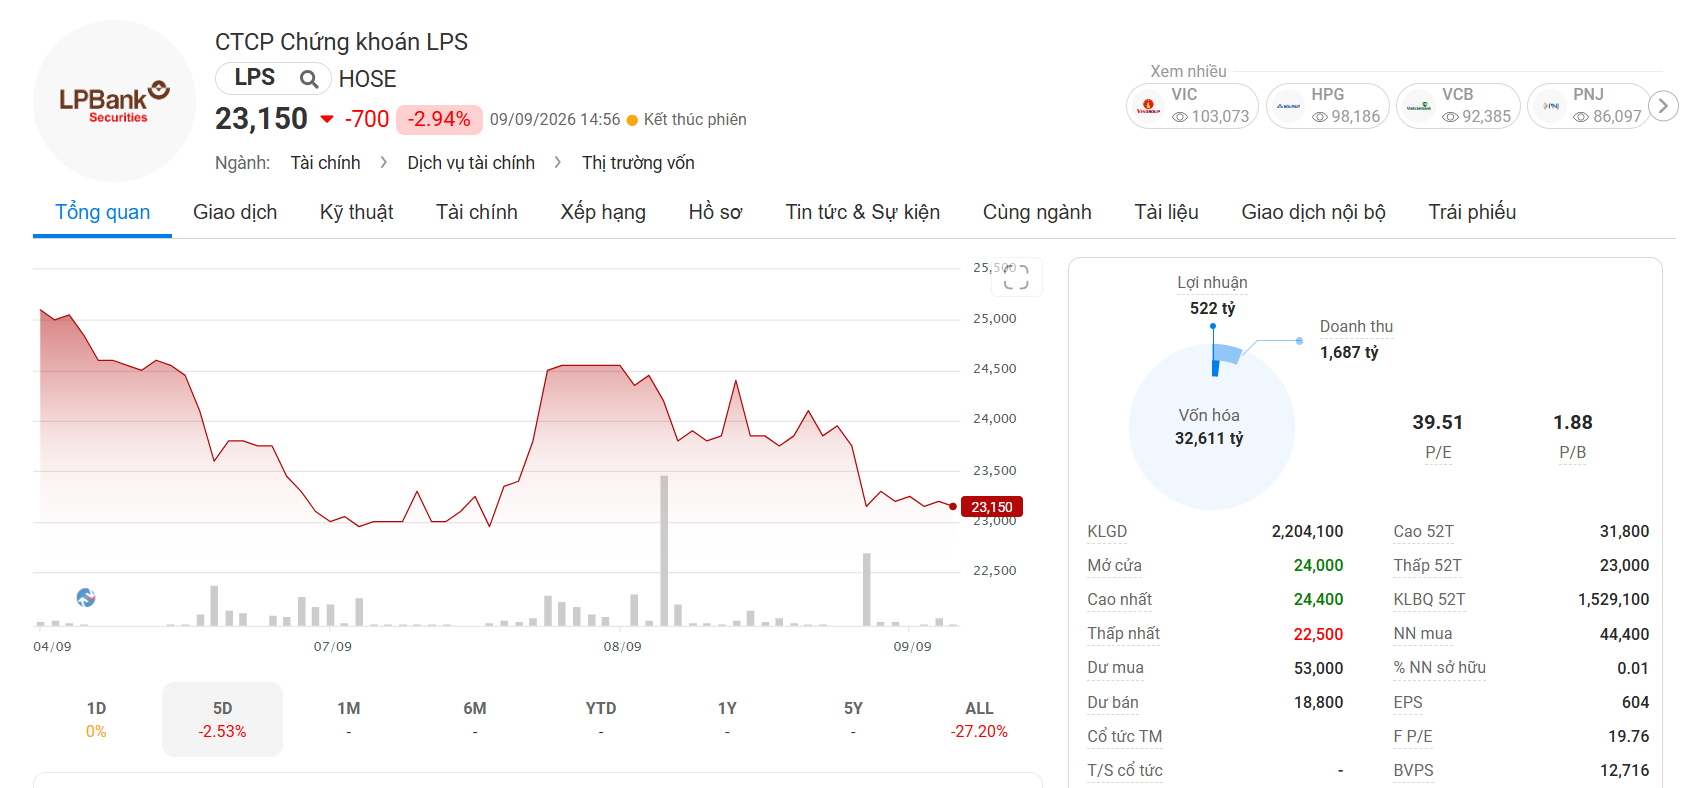Viewport: 1706px width, 788px height.
Task: Click the red 23,150 price marker
Action: click(x=991, y=507)
